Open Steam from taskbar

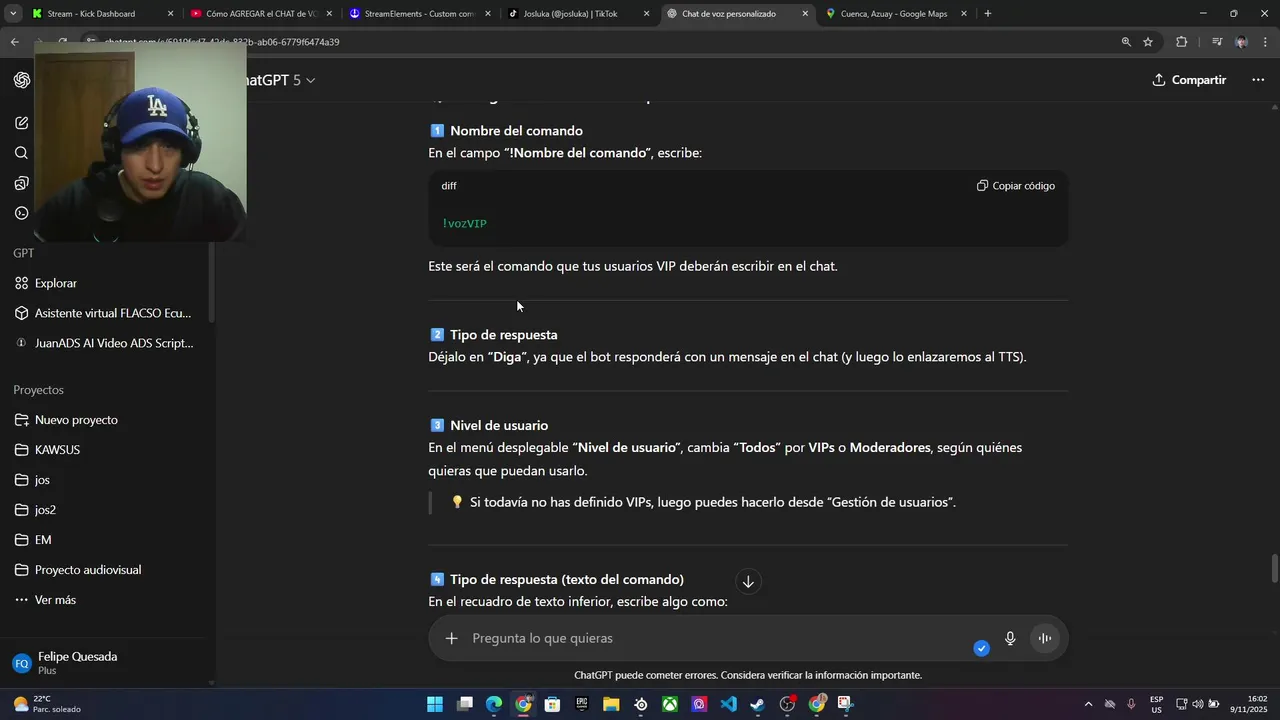tap(758, 704)
